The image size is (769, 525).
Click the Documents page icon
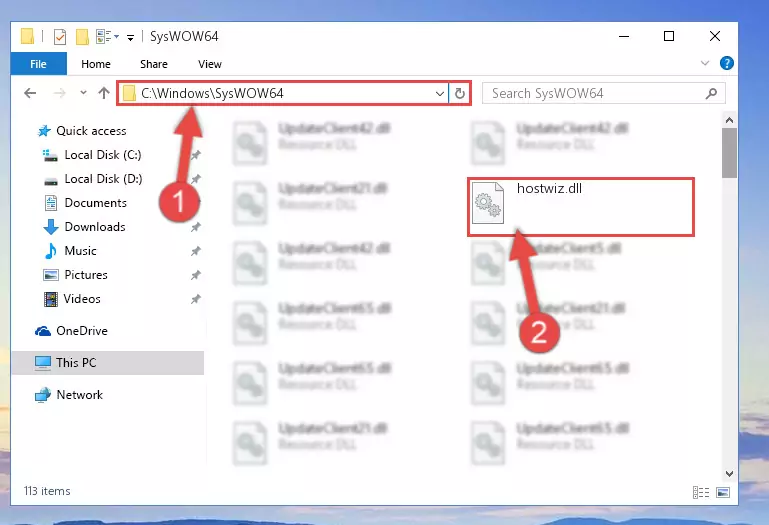click(x=51, y=203)
